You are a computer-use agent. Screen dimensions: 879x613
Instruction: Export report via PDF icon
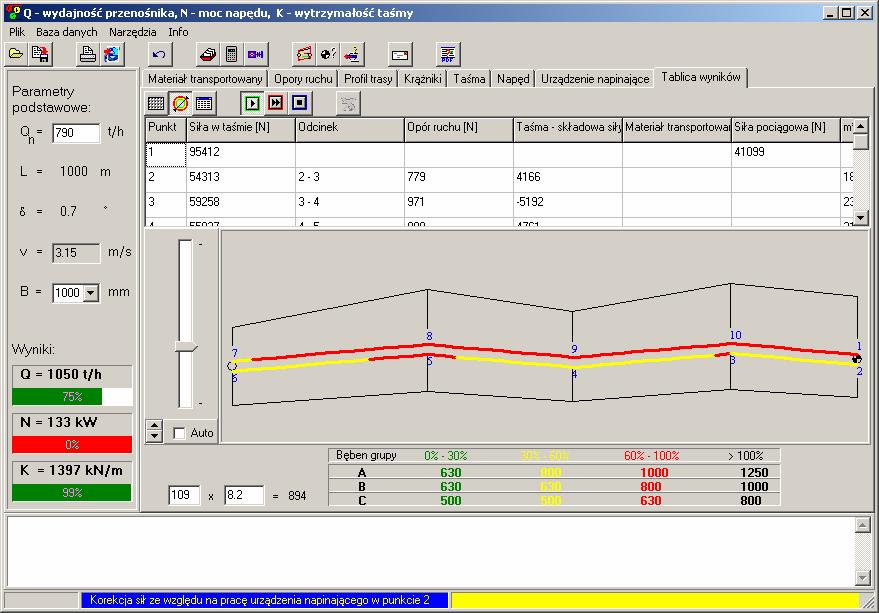(448, 54)
